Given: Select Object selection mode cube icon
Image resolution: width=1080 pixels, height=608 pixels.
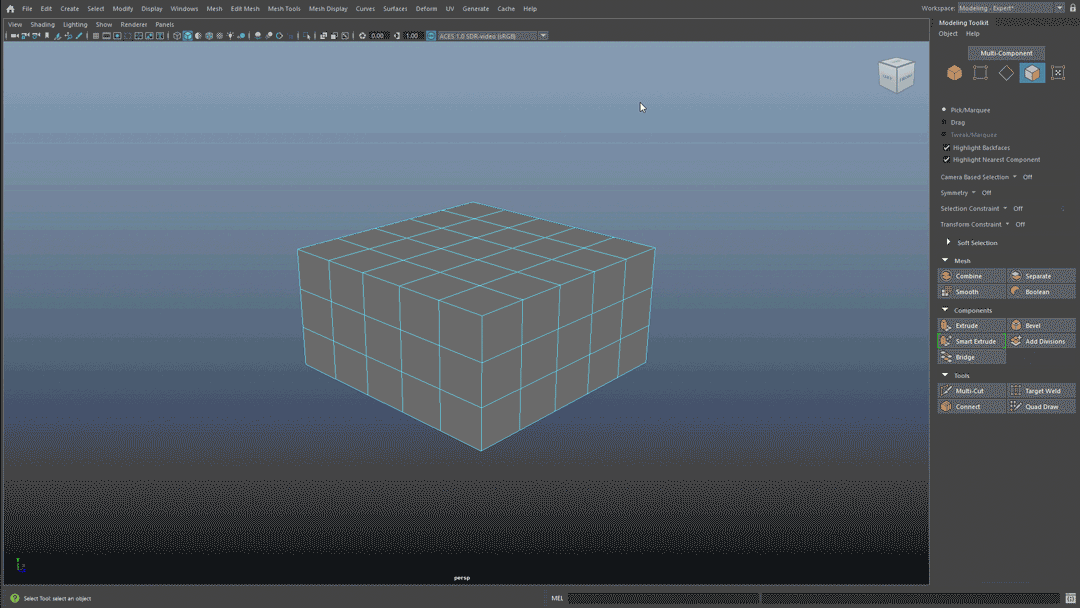Looking at the screenshot, I should pos(954,73).
